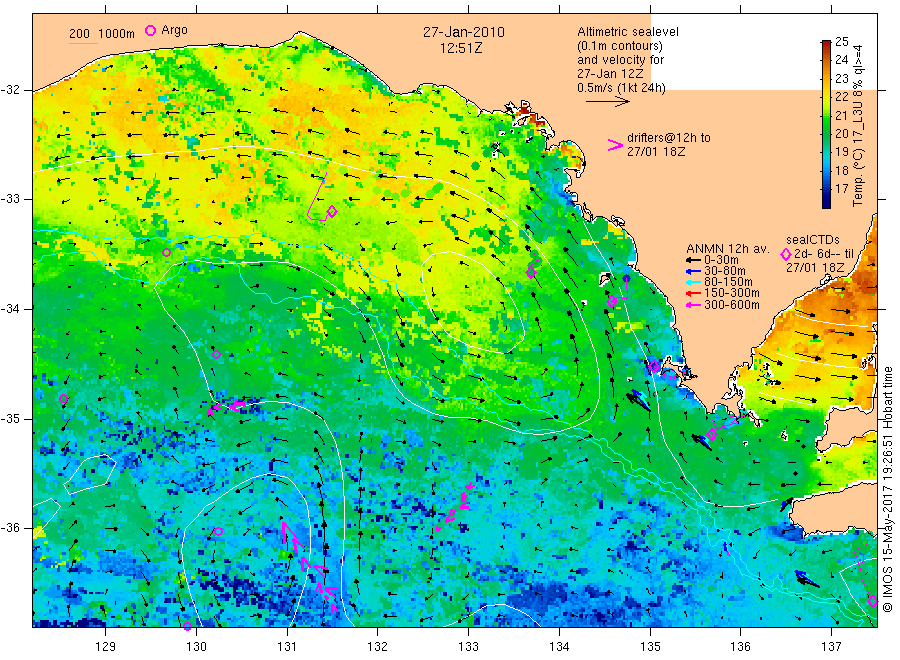Select seal CTD diamond near 33.1S 131.5E

[332, 212]
